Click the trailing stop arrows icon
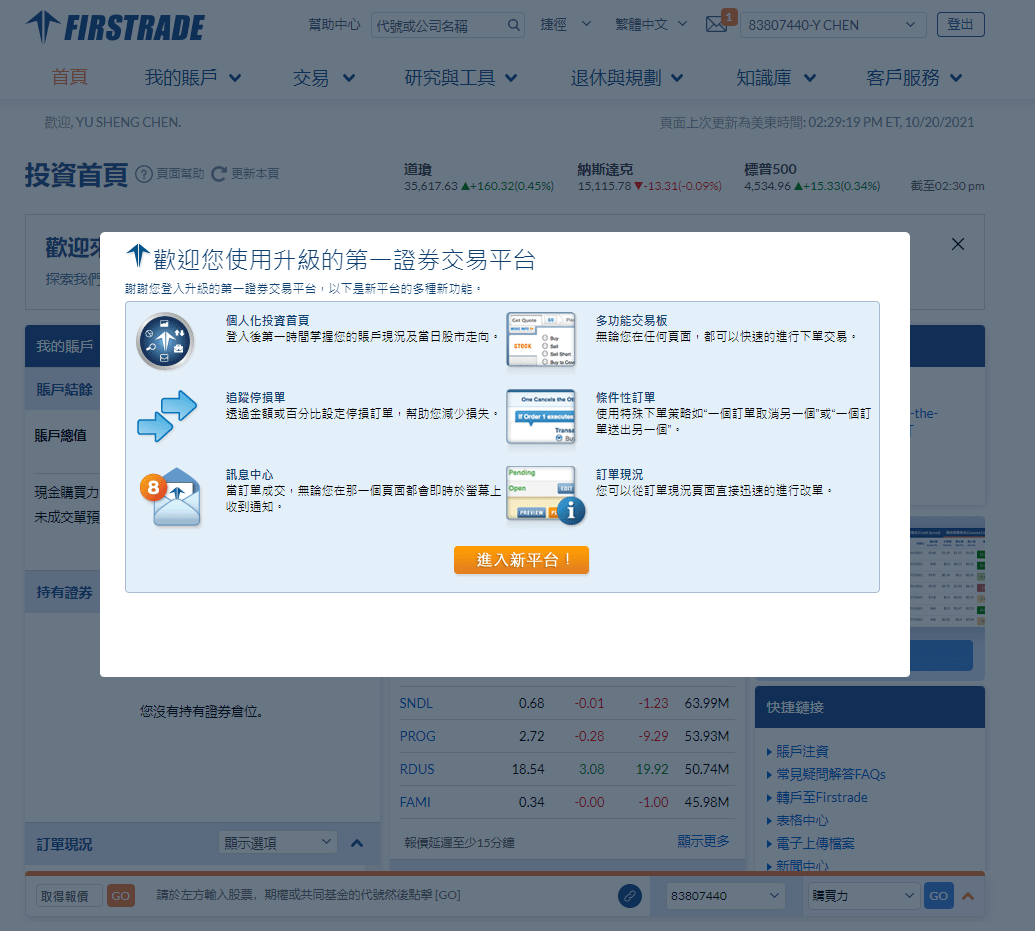 (x=167, y=416)
